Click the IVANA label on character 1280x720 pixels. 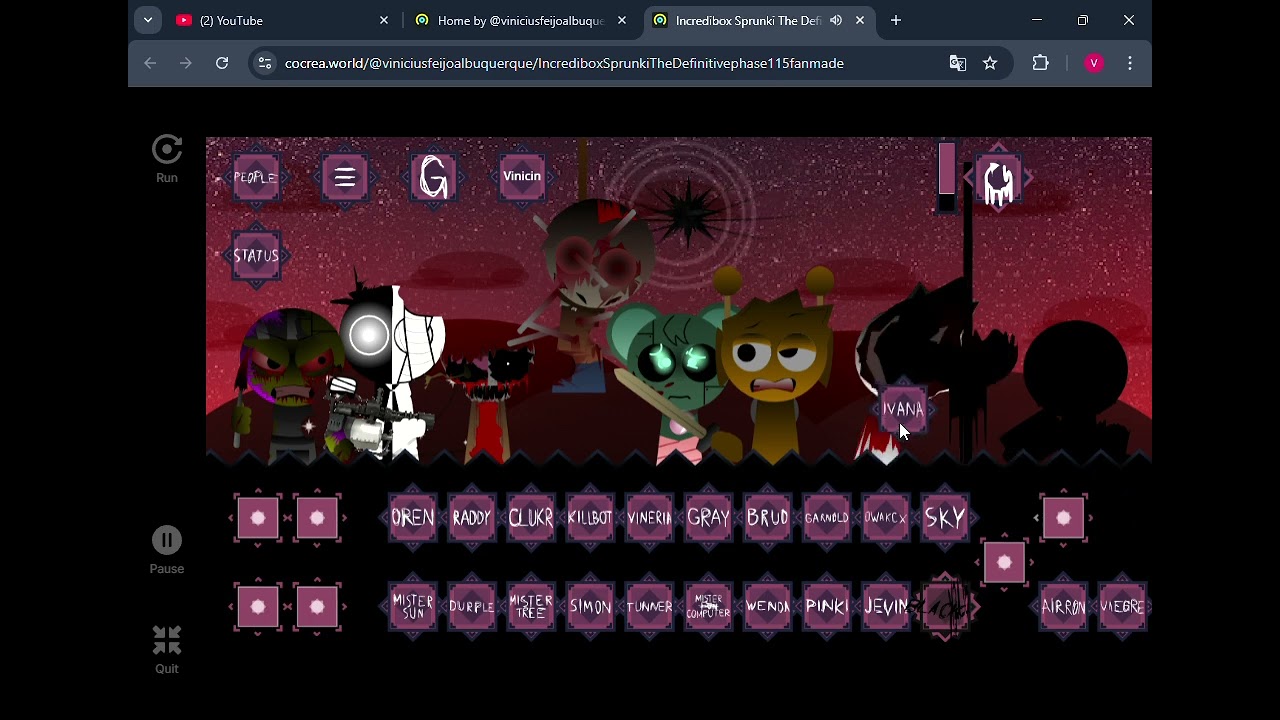903,409
